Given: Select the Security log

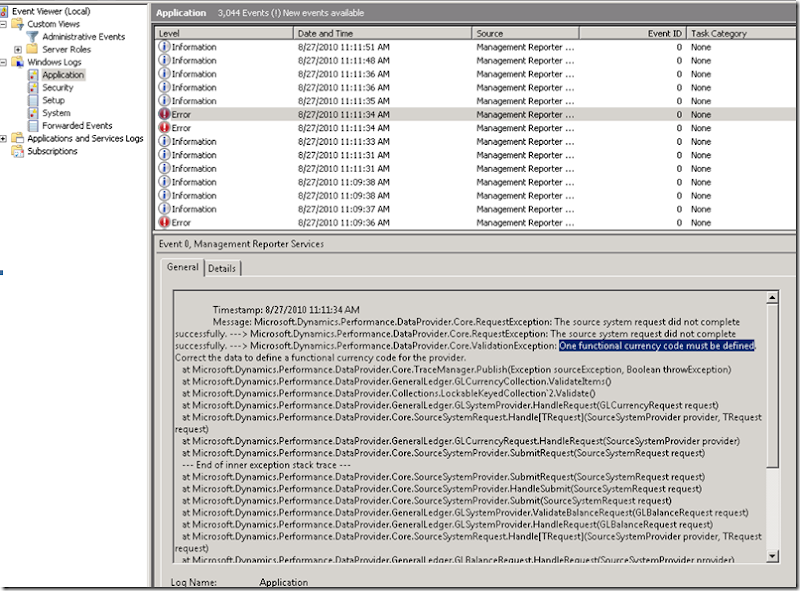Looking at the screenshot, I should click(x=58, y=87).
